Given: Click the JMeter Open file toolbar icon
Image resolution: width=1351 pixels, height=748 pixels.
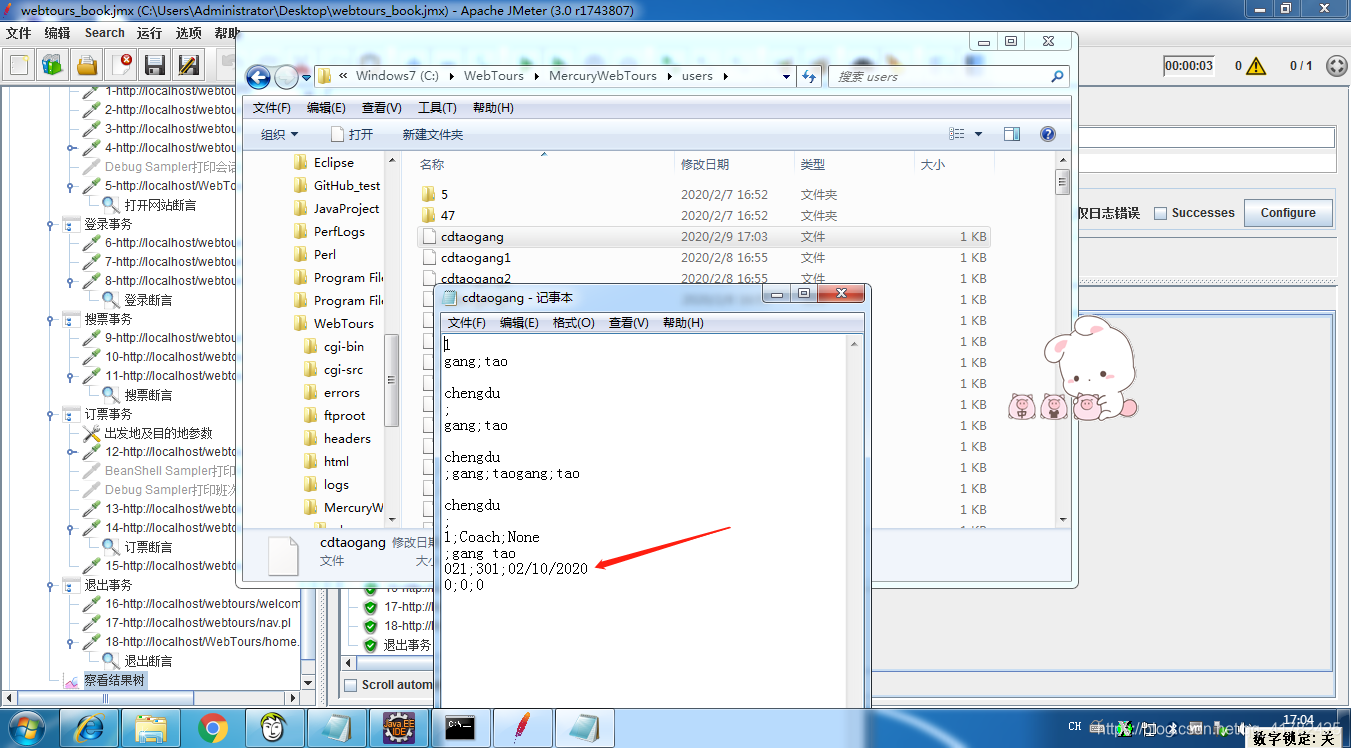Looking at the screenshot, I should (x=87, y=65).
